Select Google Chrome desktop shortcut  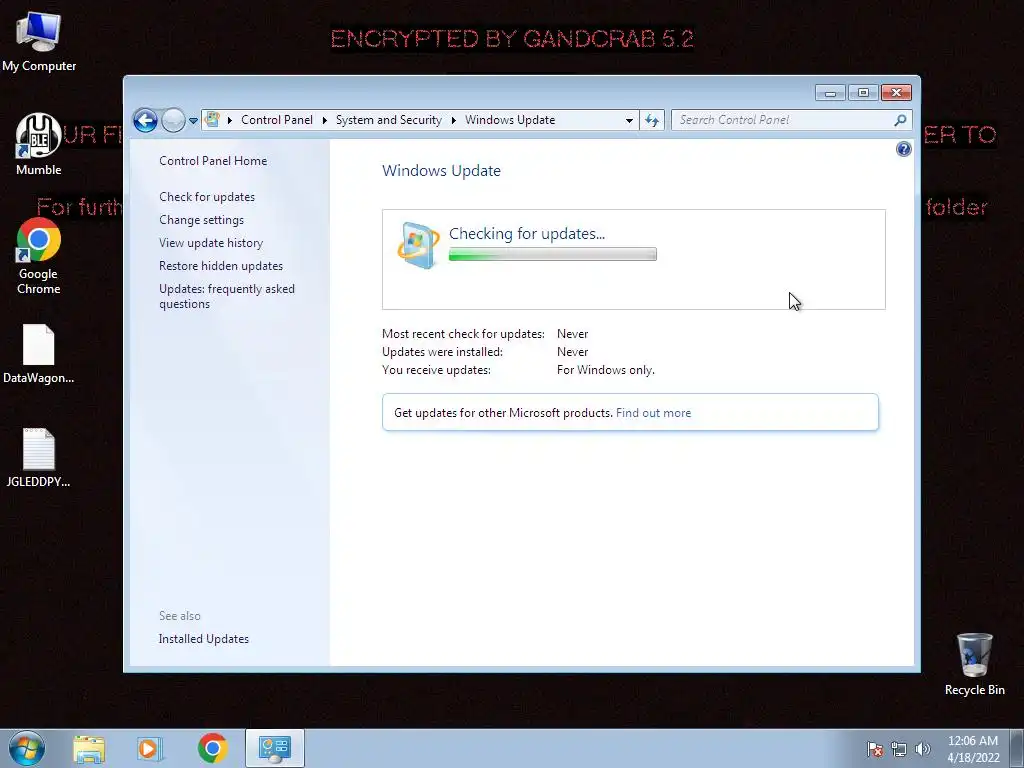click(39, 256)
